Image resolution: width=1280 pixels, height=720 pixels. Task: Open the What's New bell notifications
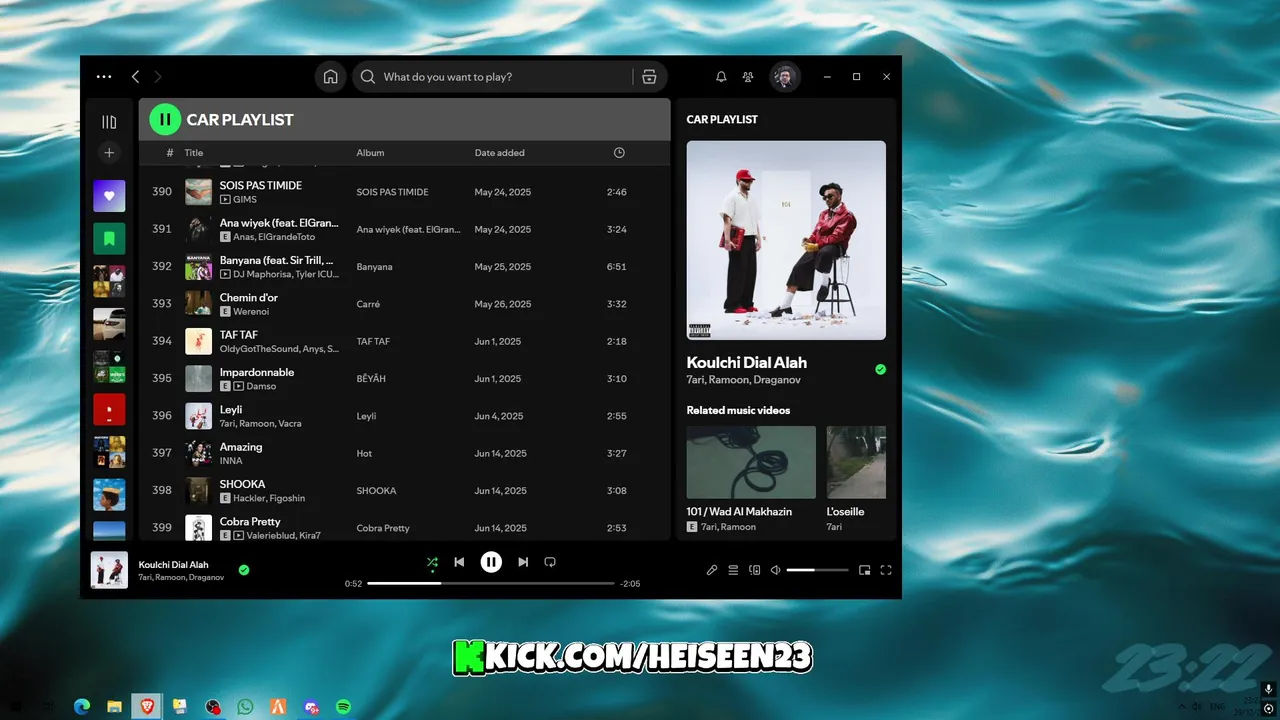[x=721, y=77]
